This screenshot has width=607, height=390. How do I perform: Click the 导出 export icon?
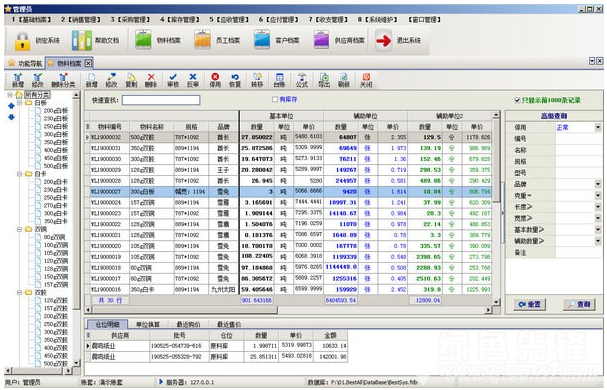click(x=324, y=80)
